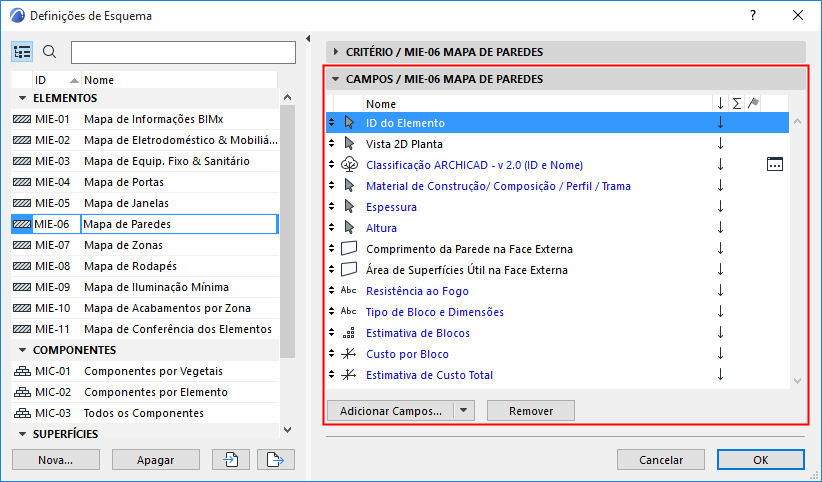This screenshot has height=482, width=822.
Task: Click the surface icon beside Comprimento da Parede
Action: tap(349, 249)
